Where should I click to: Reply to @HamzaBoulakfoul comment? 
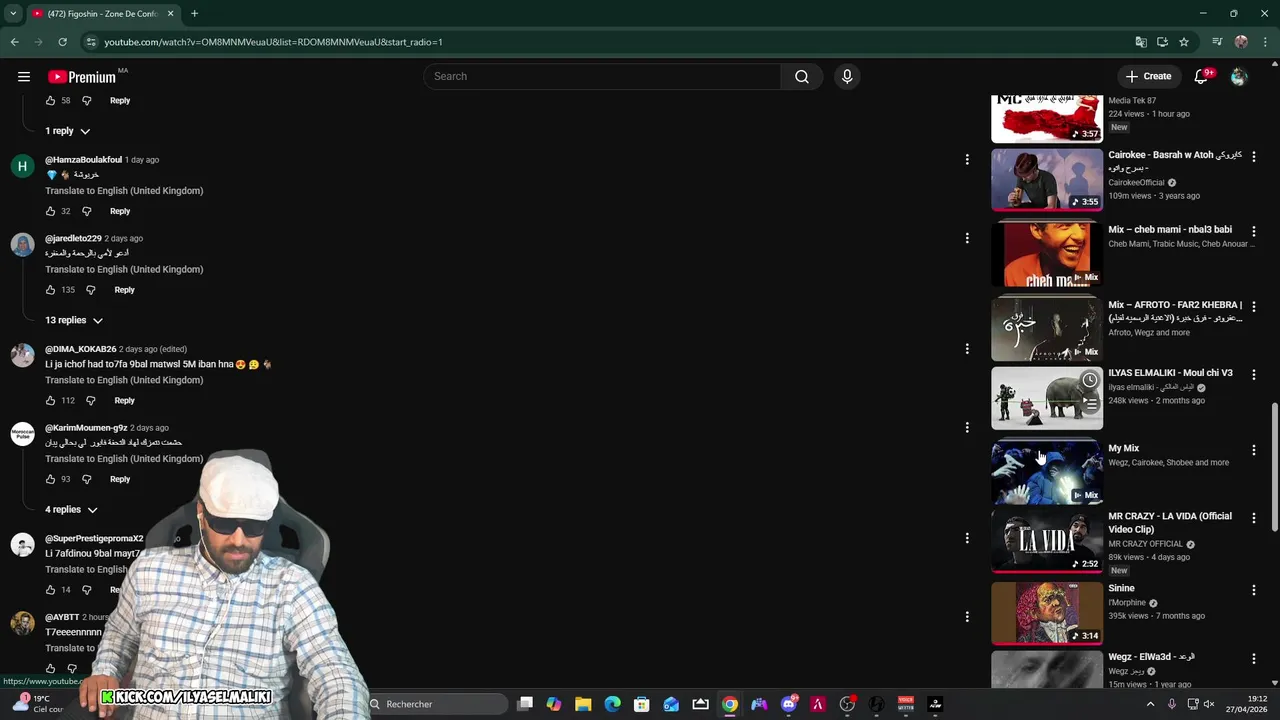pyautogui.click(x=120, y=211)
